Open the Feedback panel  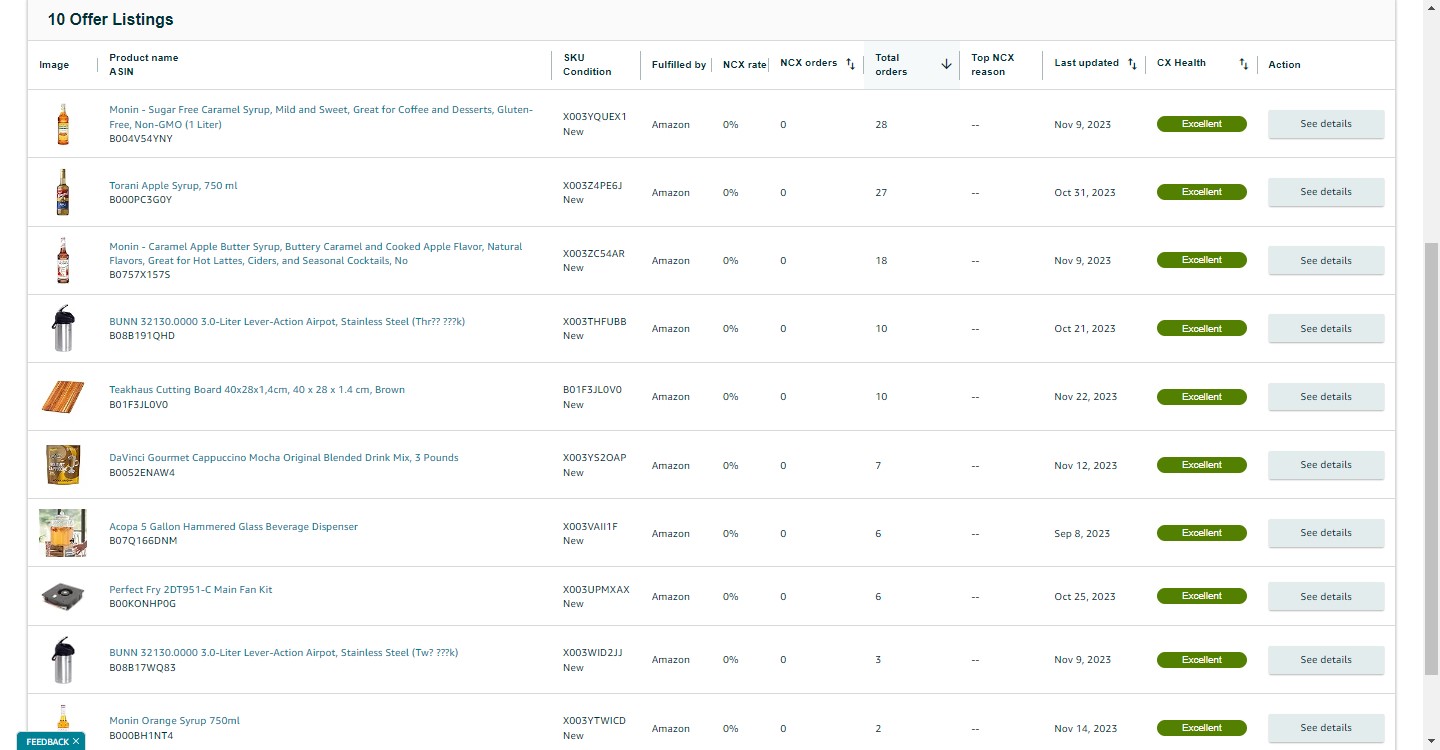[47, 741]
